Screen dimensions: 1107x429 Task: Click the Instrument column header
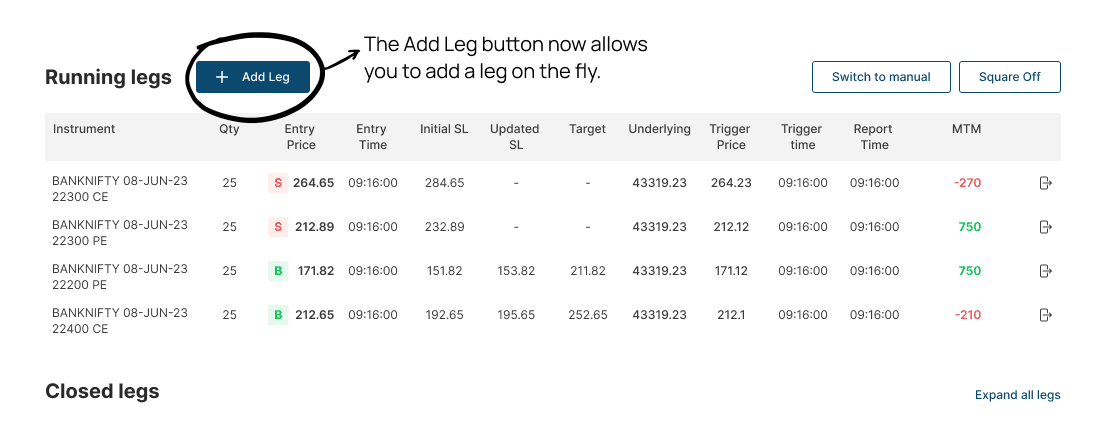click(x=84, y=129)
